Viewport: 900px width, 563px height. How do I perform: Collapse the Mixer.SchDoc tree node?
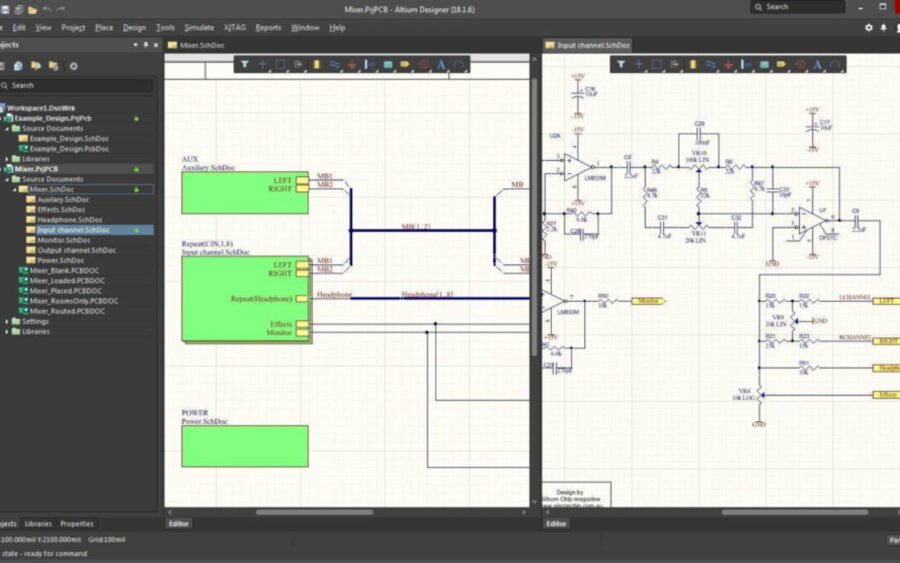click(14, 189)
